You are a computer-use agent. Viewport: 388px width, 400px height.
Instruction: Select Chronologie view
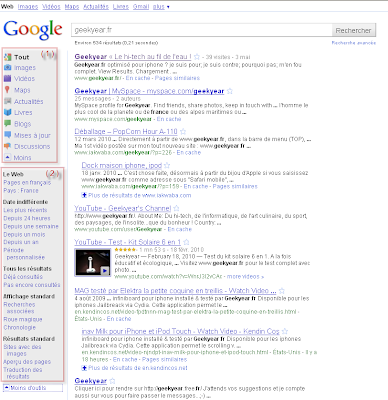click(x=19, y=327)
